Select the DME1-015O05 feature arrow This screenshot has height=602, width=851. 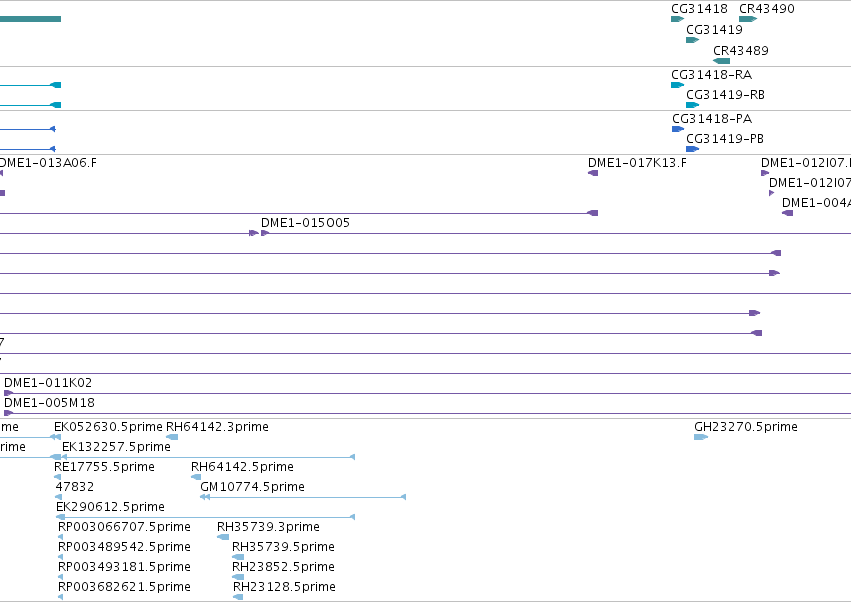265,233
